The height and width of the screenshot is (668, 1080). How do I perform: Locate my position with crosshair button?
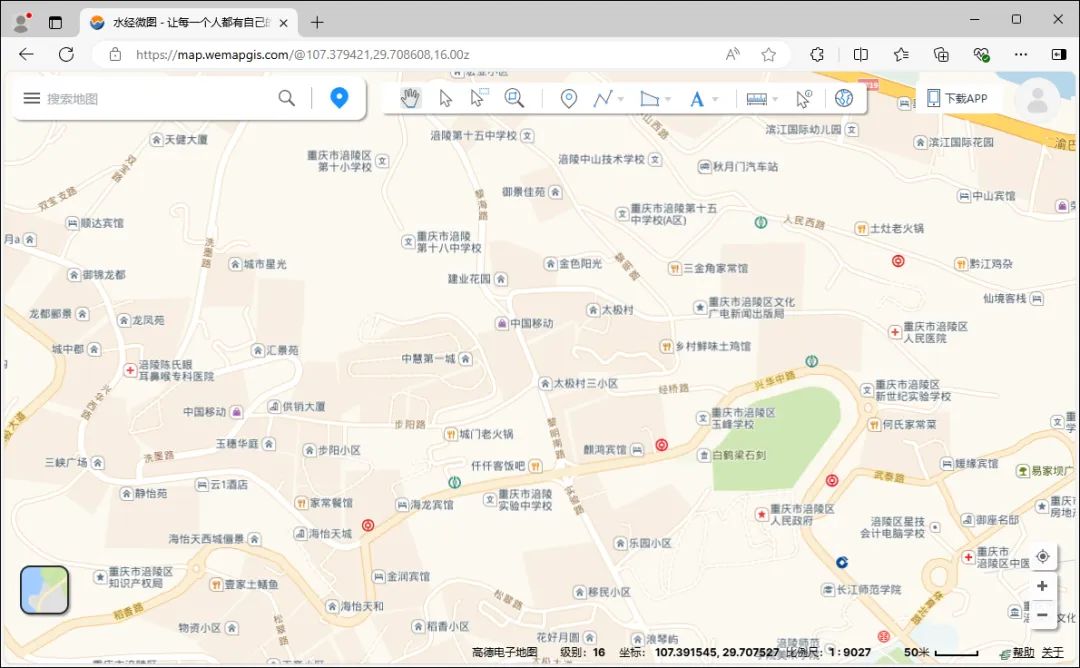pos(1043,556)
